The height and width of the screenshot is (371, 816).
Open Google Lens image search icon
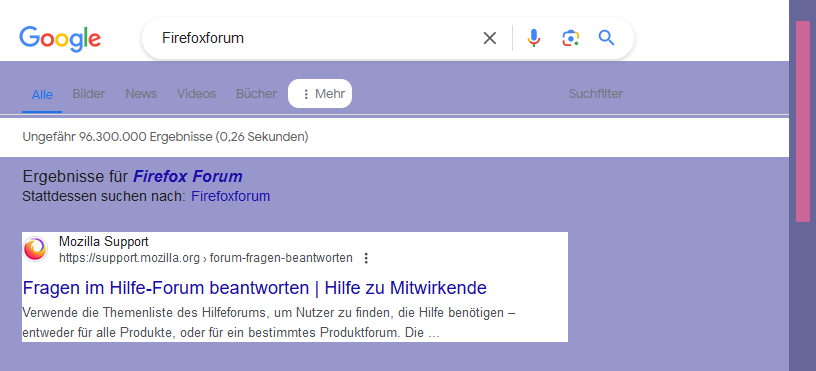click(571, 38)
